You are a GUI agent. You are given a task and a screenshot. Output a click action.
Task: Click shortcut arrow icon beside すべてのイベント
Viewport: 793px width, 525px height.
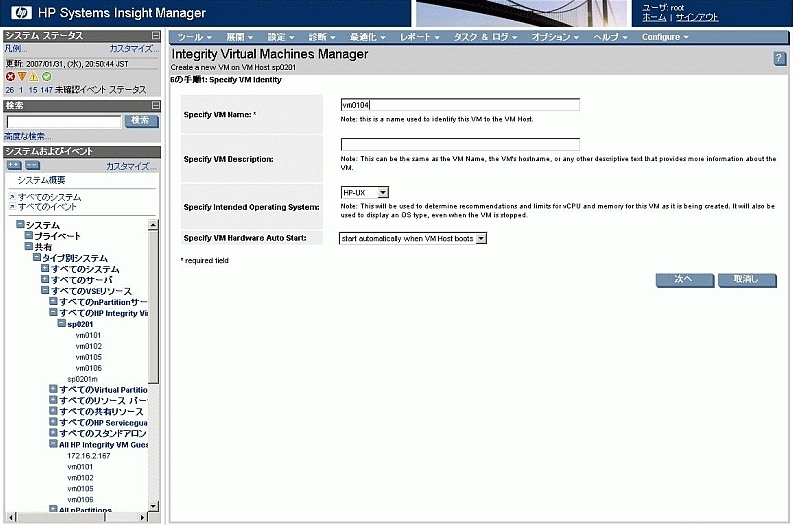[x=12, y=207]
